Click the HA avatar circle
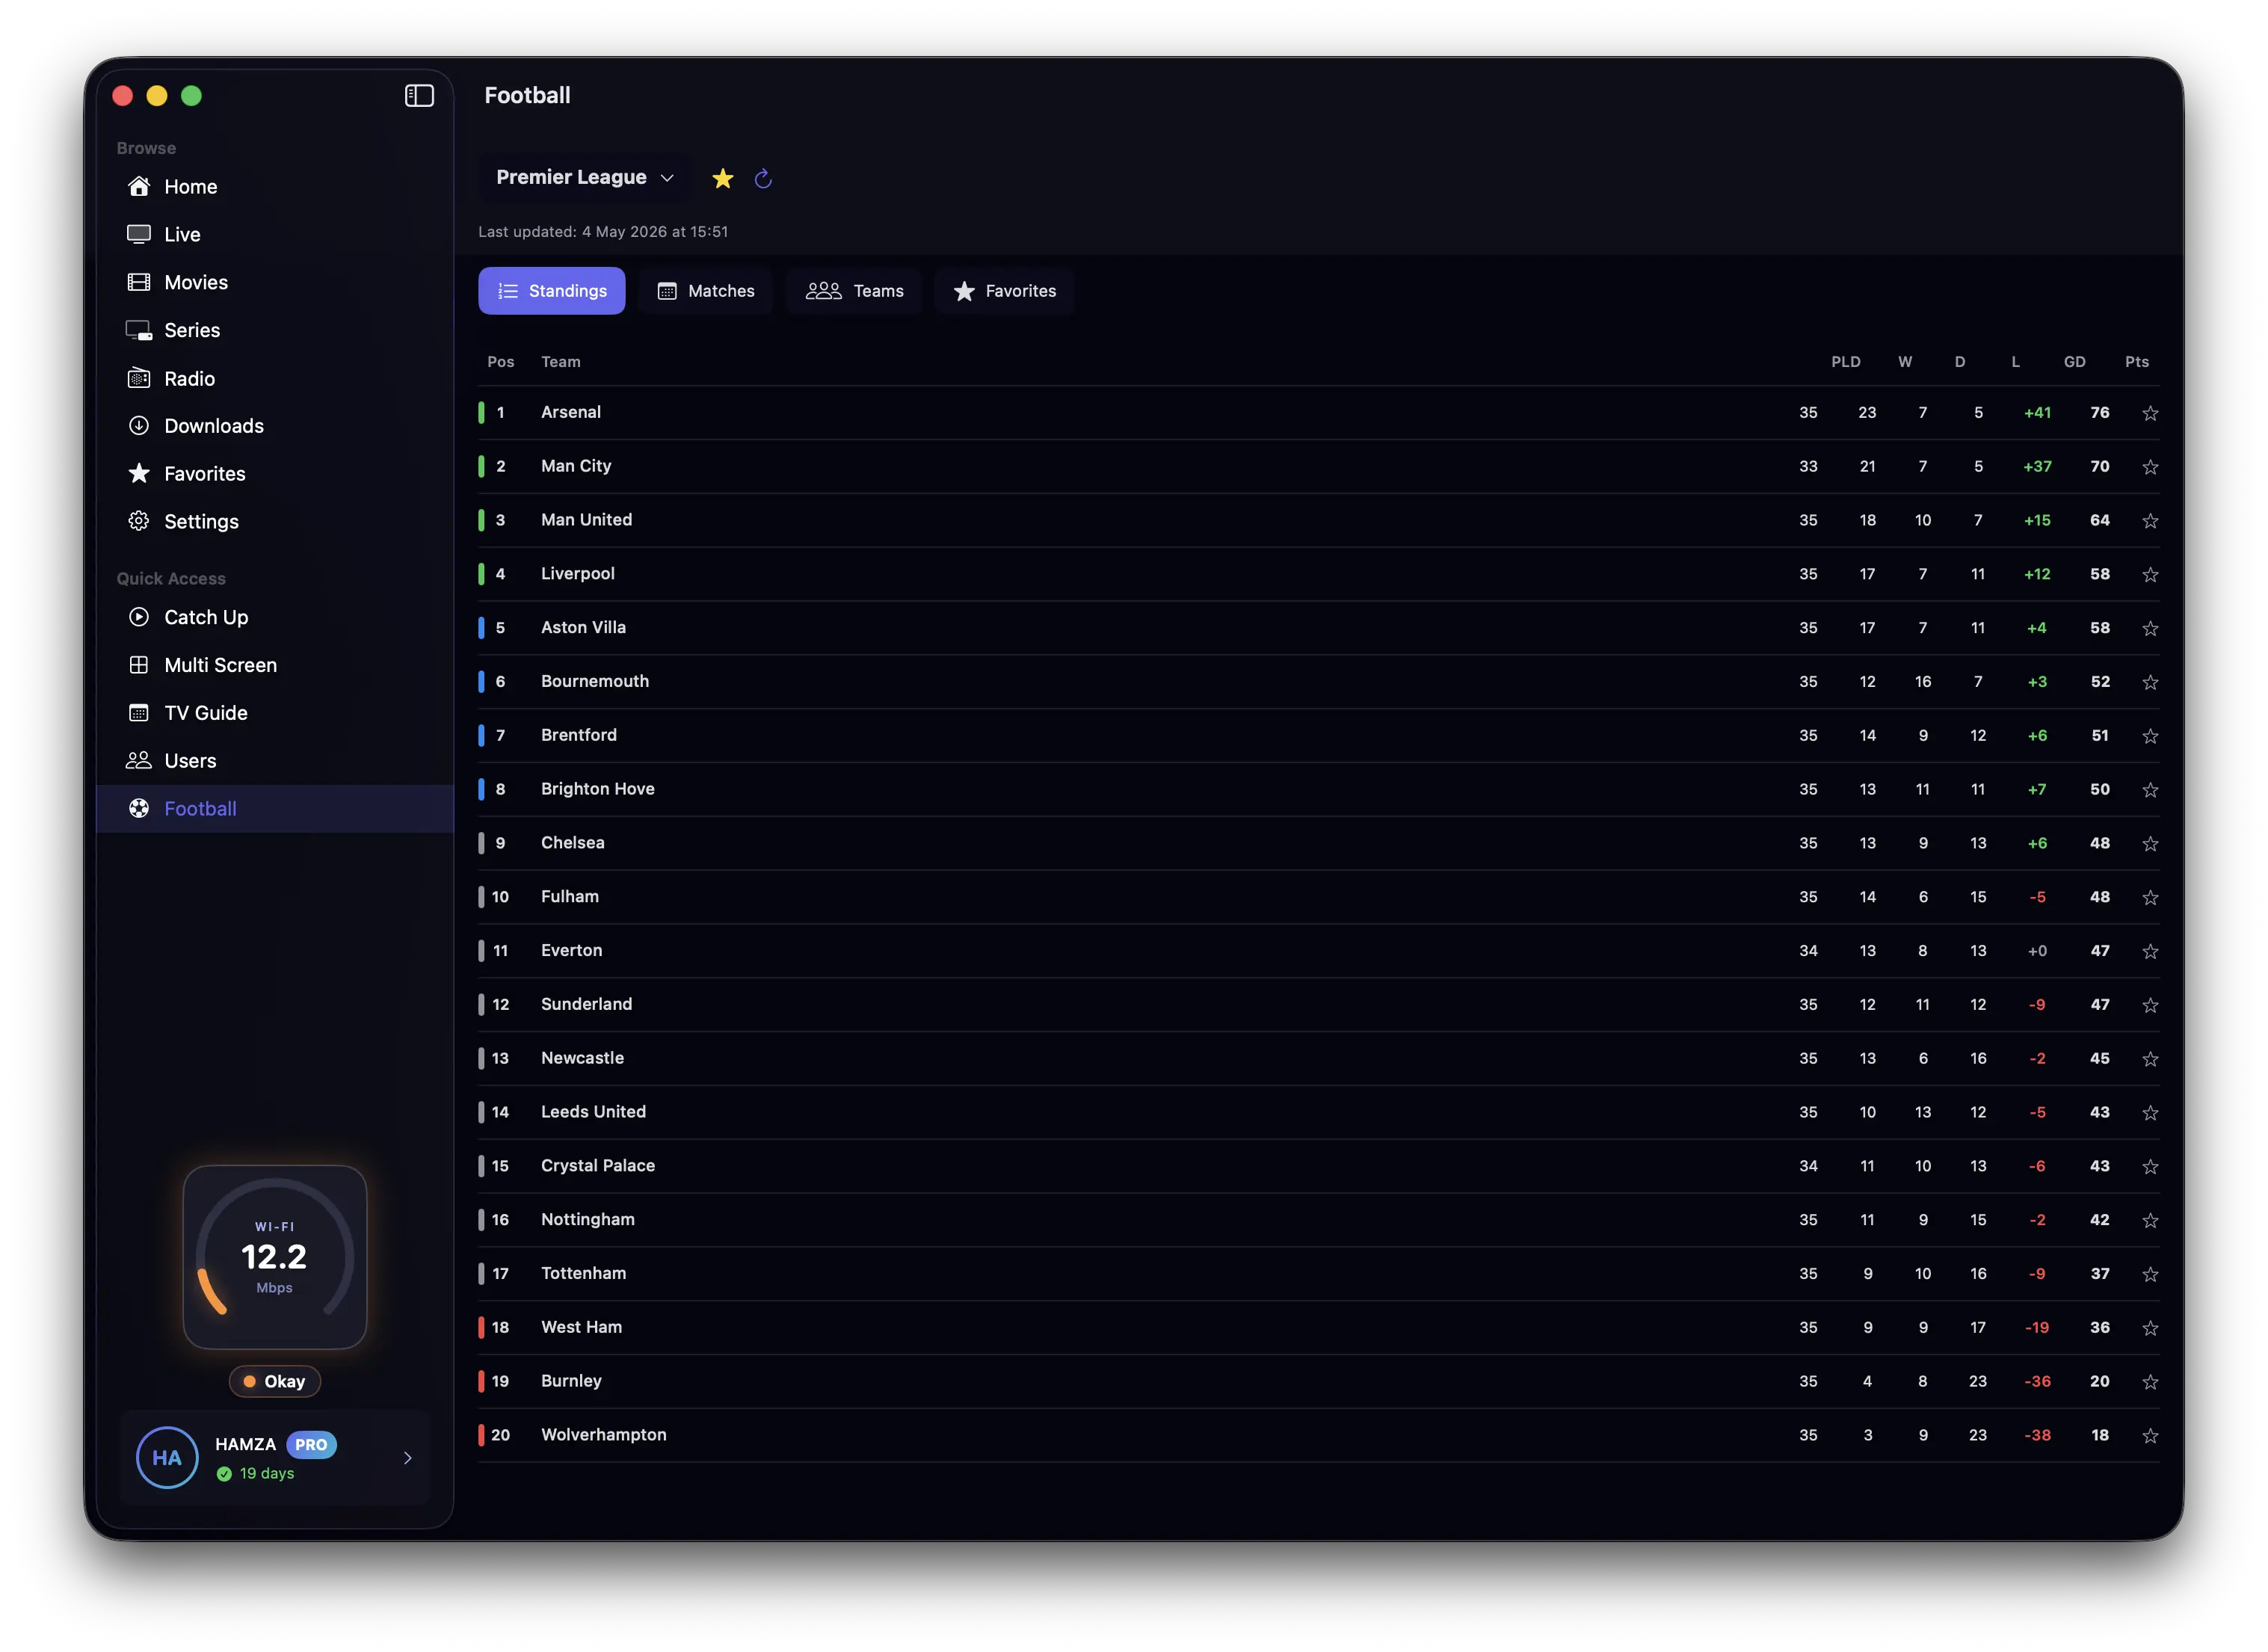The image size is (2268, 1652). point(167,1458)
